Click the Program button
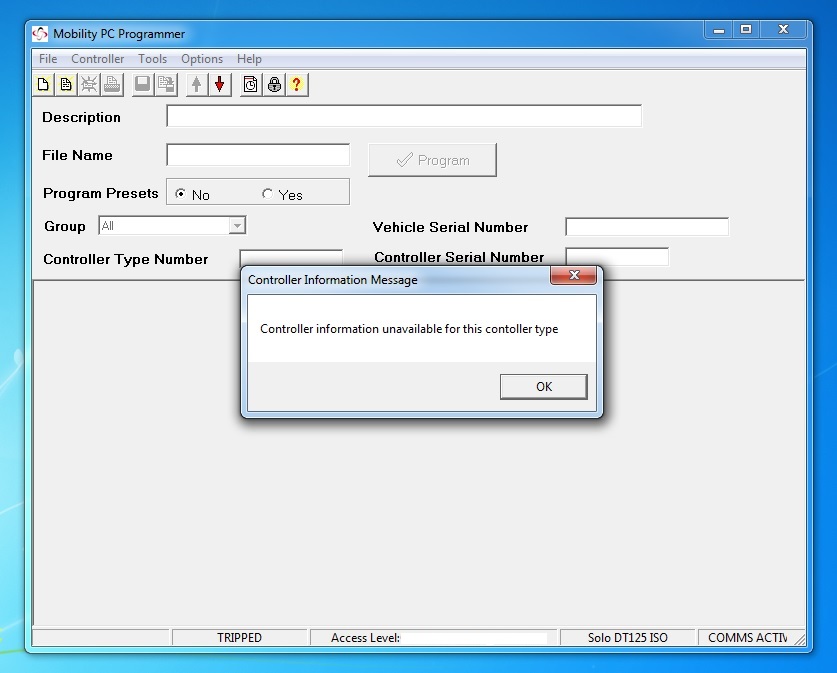 (432, 160)
